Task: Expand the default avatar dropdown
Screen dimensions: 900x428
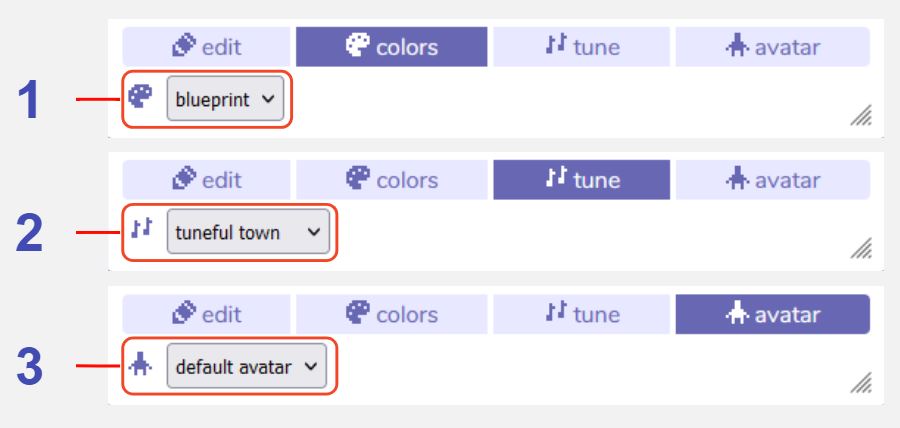Action: click(x=246, y=367)
